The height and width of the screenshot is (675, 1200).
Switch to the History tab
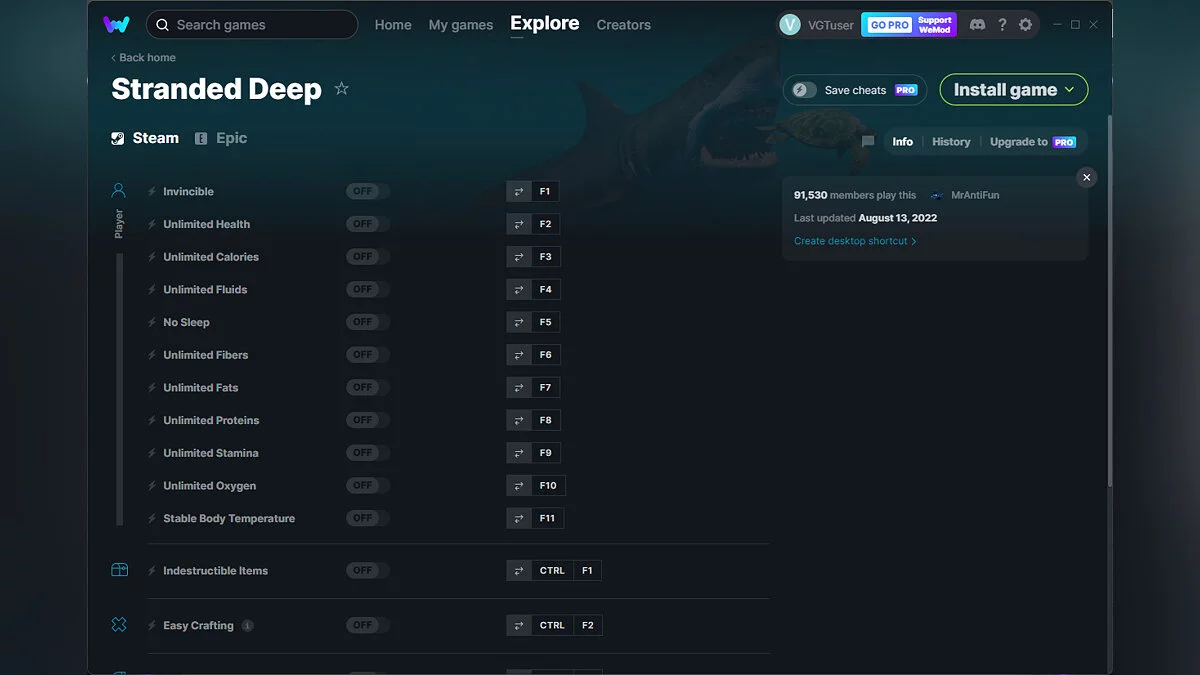click(950, 142)
